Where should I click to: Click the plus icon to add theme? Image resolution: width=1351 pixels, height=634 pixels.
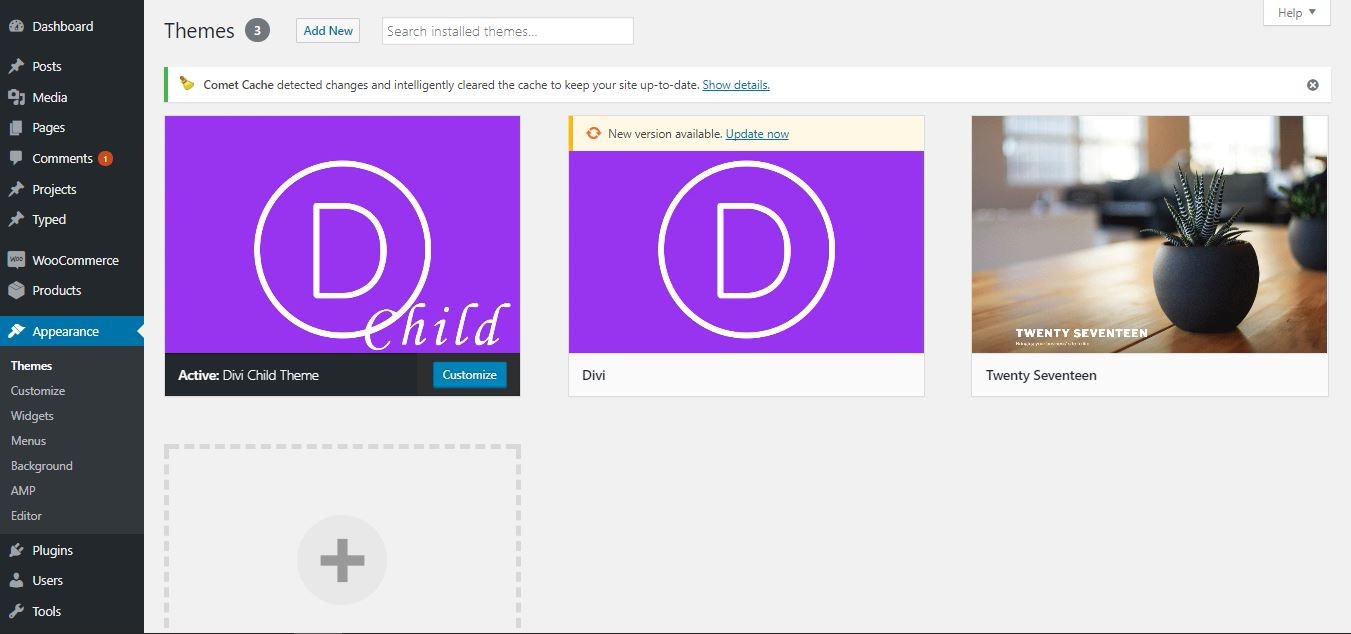point(342,561)
